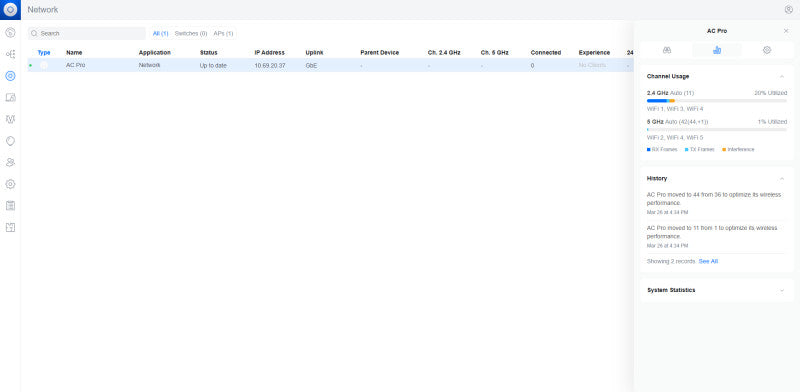Sort by the Experience column header
Viewport: 800px width, 392px height.
pyautogui.click(x=594, y=53)
